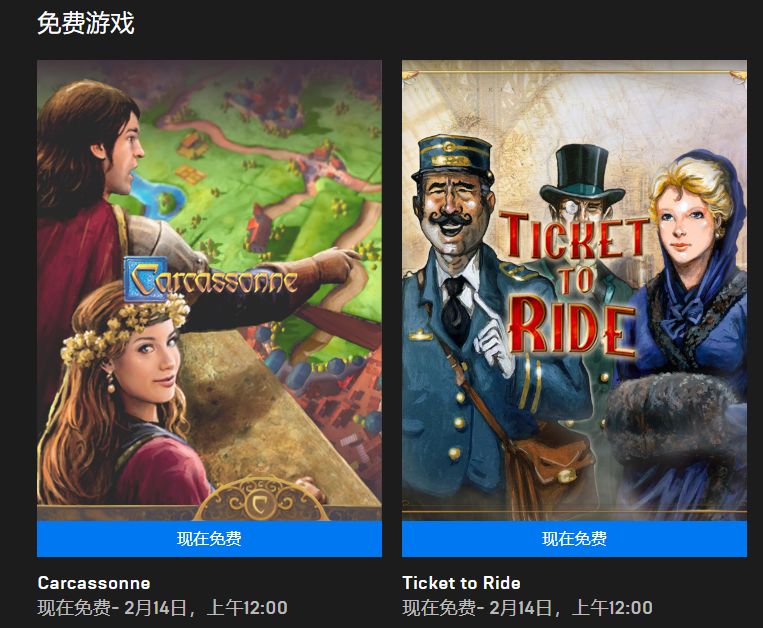Screen dimensions: 763x628
Task: Click Ticket to Ride's 现在免费 2月14日 date text
Action: 527,608
